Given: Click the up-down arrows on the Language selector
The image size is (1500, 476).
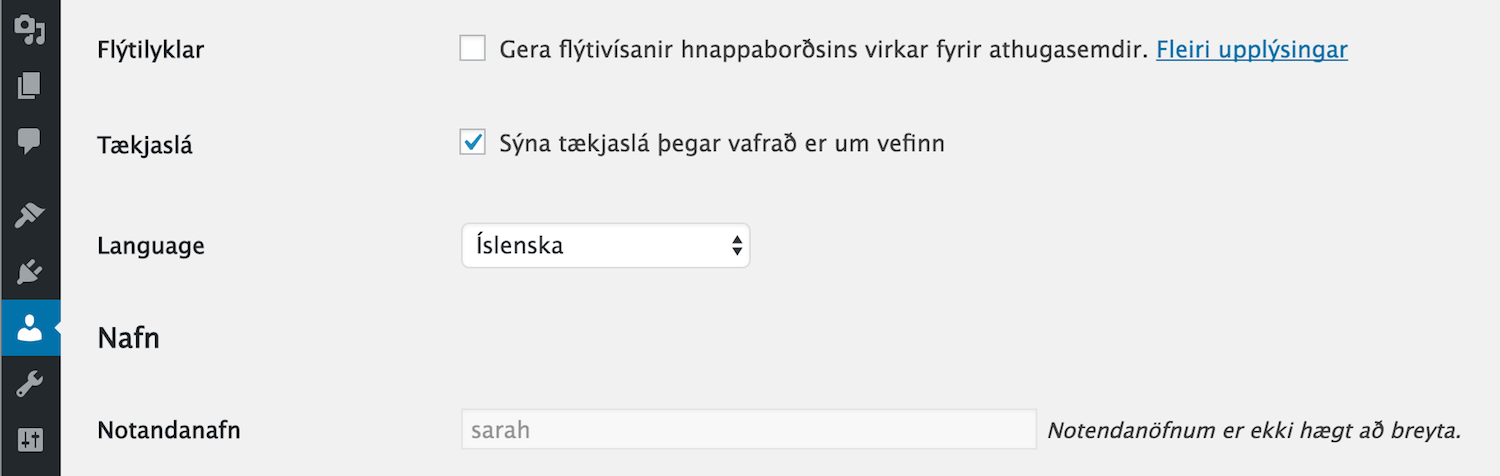Looking at the screenshot, I should click(x=736, y=245).
